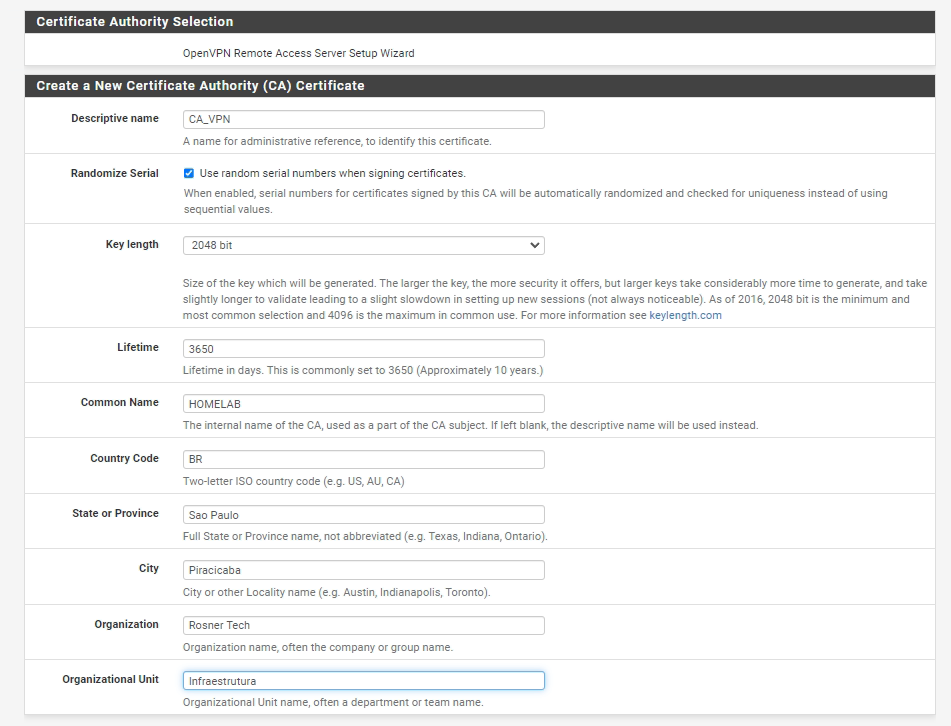This screenshot has width=951, height=726.
Task: Click the Country Code field with BR
Action: [363, 459]
